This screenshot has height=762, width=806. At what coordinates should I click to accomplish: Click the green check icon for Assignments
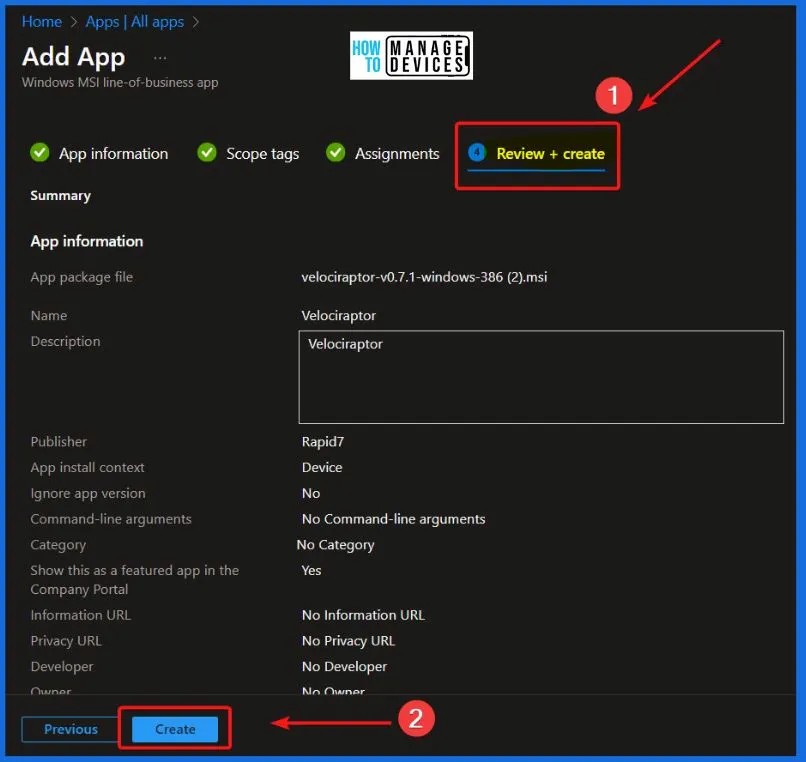pos(336,153)
